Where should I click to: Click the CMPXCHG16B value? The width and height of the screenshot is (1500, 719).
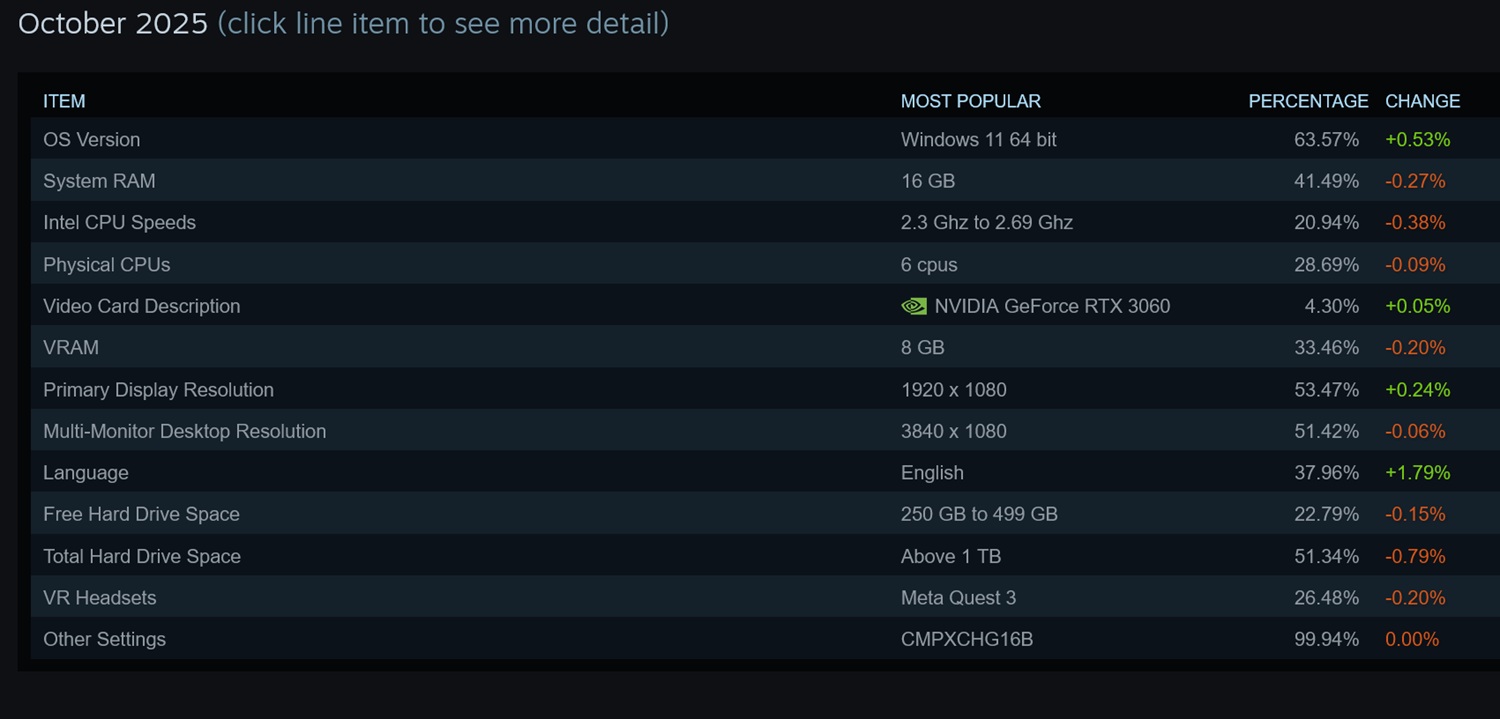966,639
